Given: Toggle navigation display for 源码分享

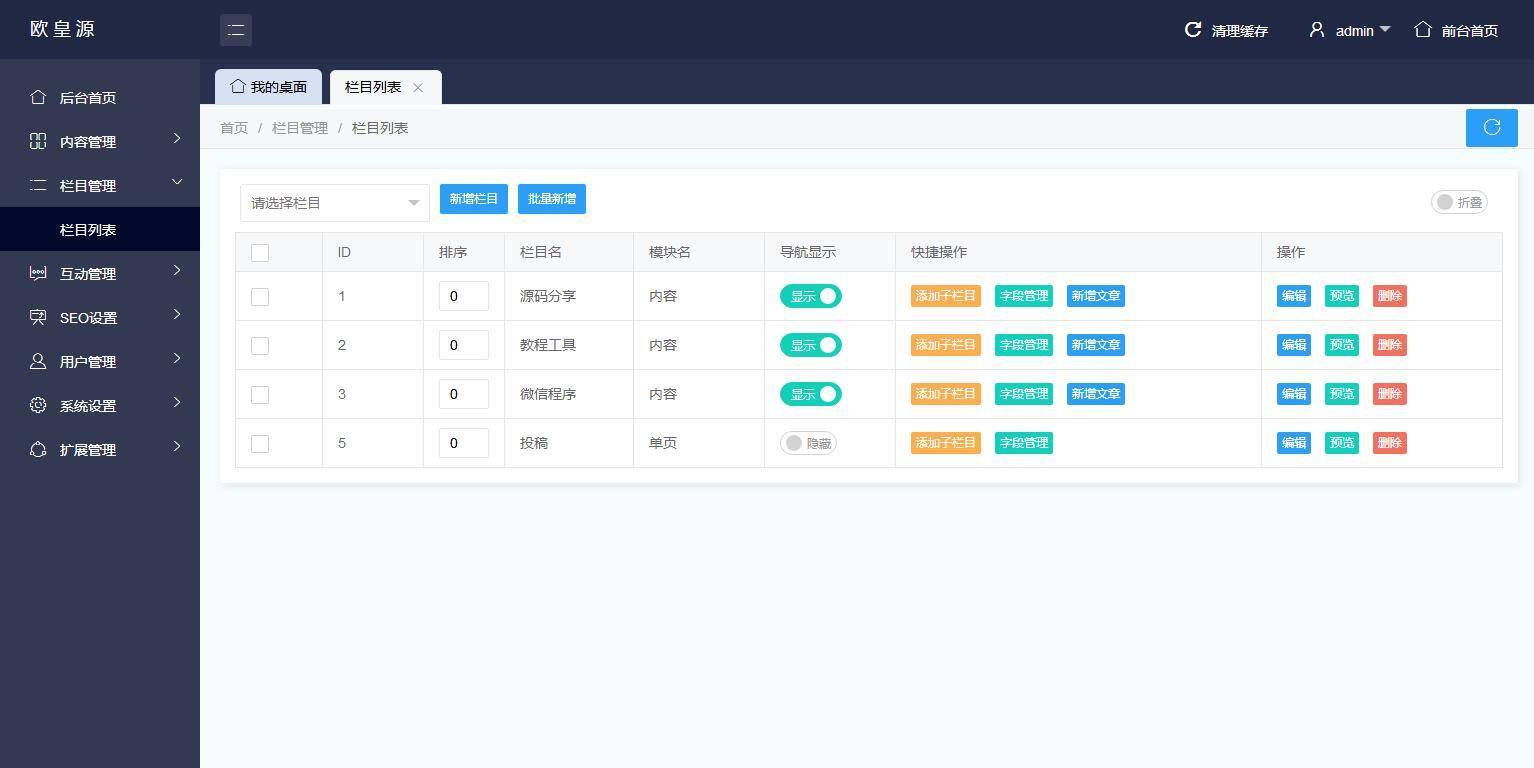Looking at the screenshot, I should tap(811, 296).
